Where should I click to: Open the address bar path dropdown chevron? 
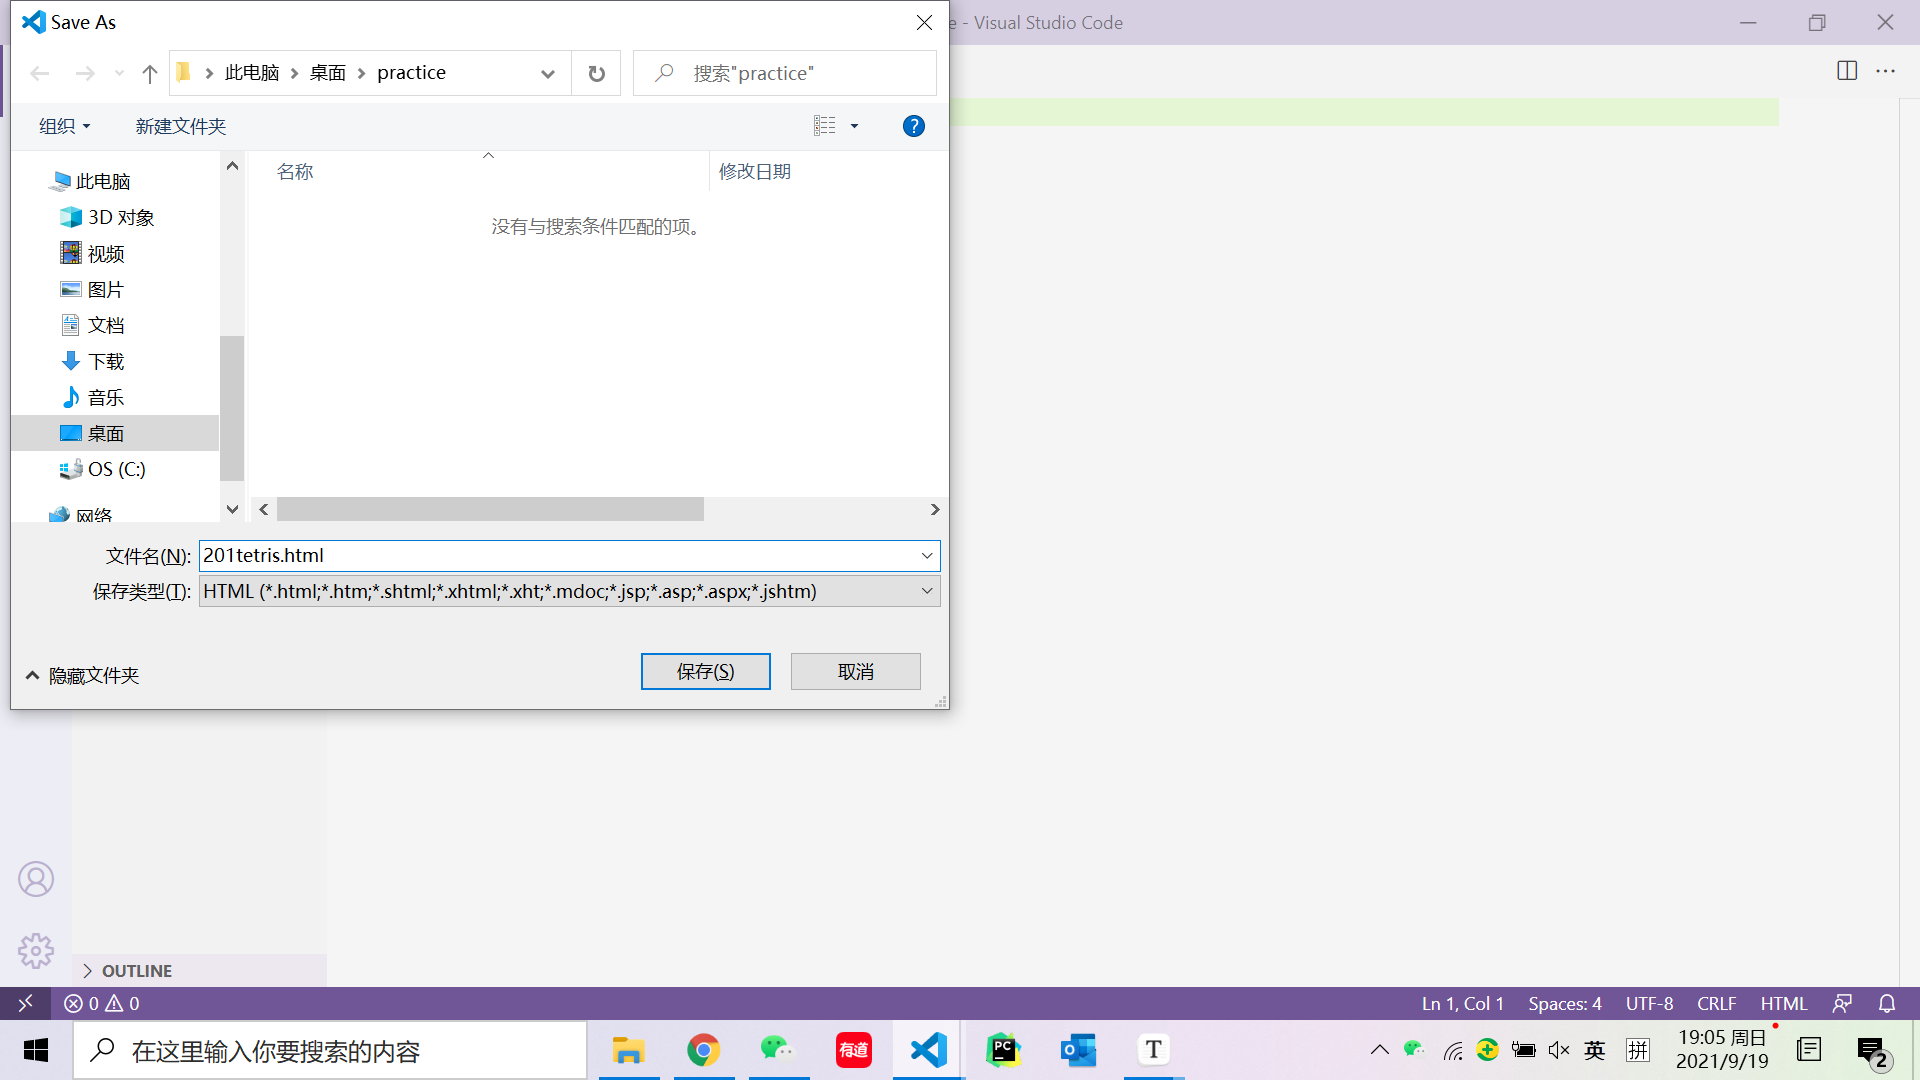(548, 73)
